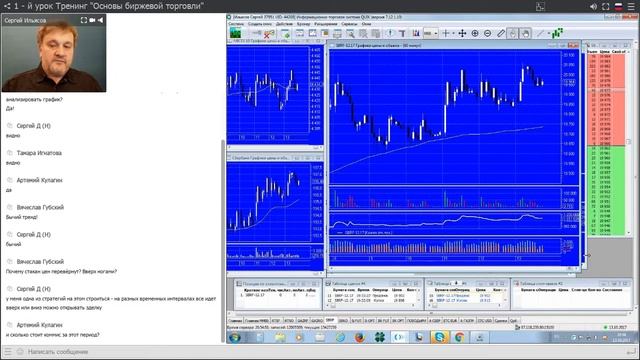Viewport: 640px width, 360px height.
Task: Switch to the SBRF tab at the bottom of QUIK
Action: click(330, 320)
